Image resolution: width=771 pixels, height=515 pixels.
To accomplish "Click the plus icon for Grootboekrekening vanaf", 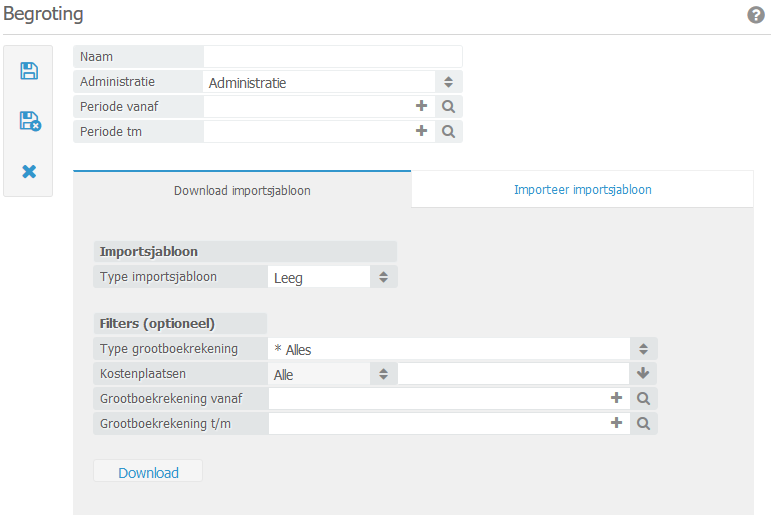I will (x=616, y=397).
